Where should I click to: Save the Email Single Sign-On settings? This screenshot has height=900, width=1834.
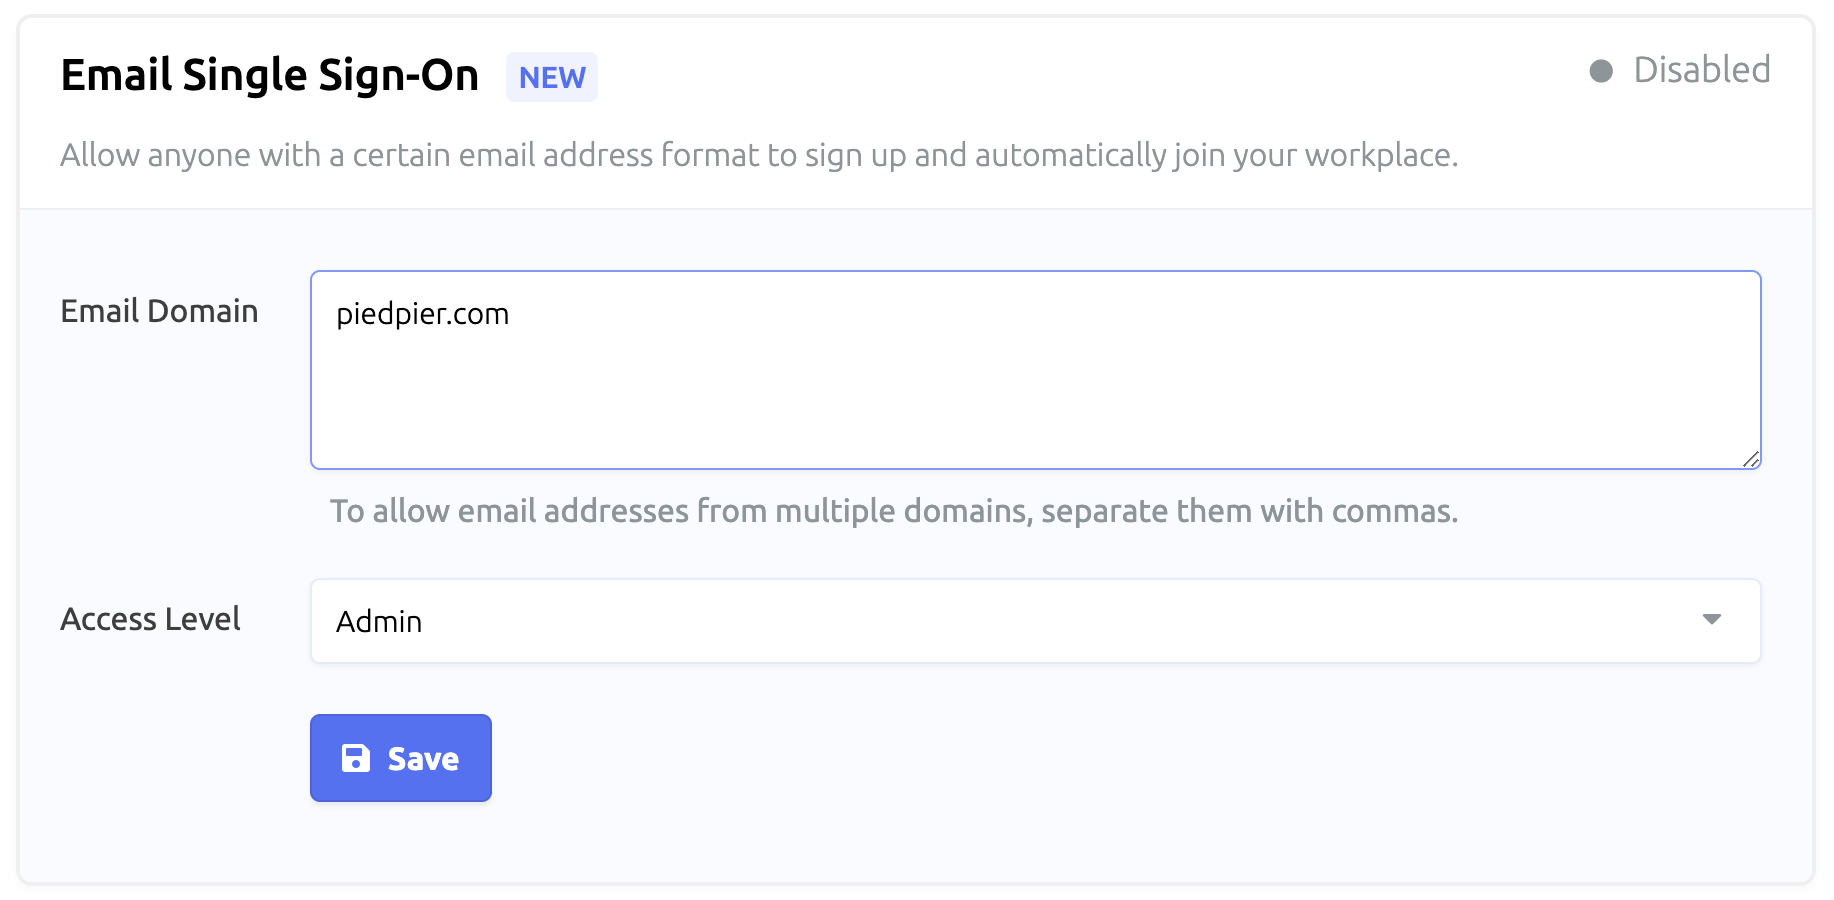click(401, 758)
